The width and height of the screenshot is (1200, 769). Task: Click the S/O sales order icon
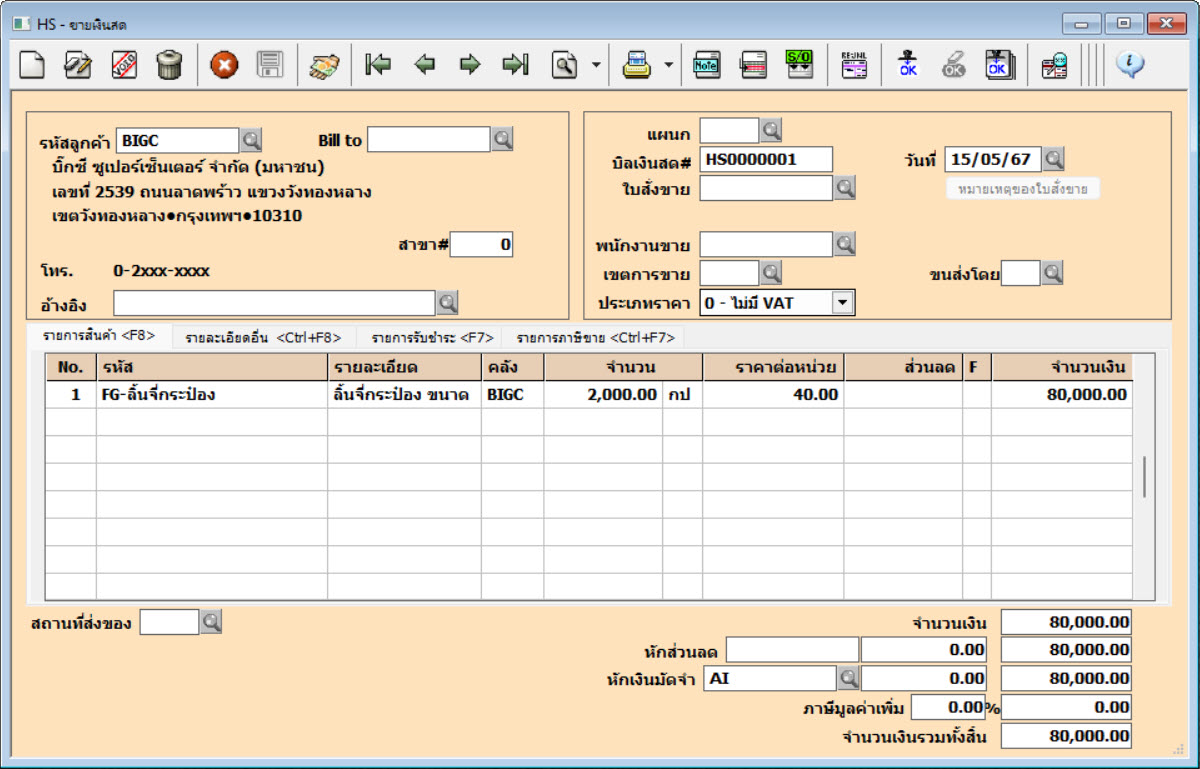point(799,65)
